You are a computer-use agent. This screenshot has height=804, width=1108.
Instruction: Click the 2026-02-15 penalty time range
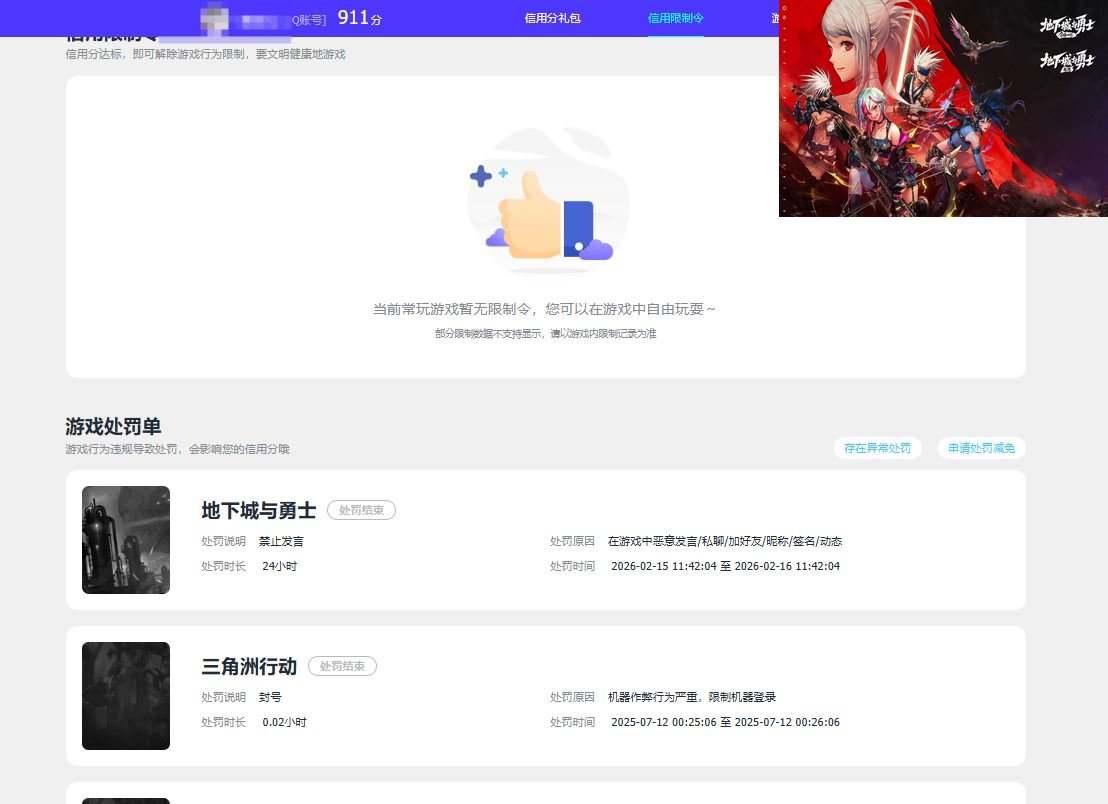[725, 566]
